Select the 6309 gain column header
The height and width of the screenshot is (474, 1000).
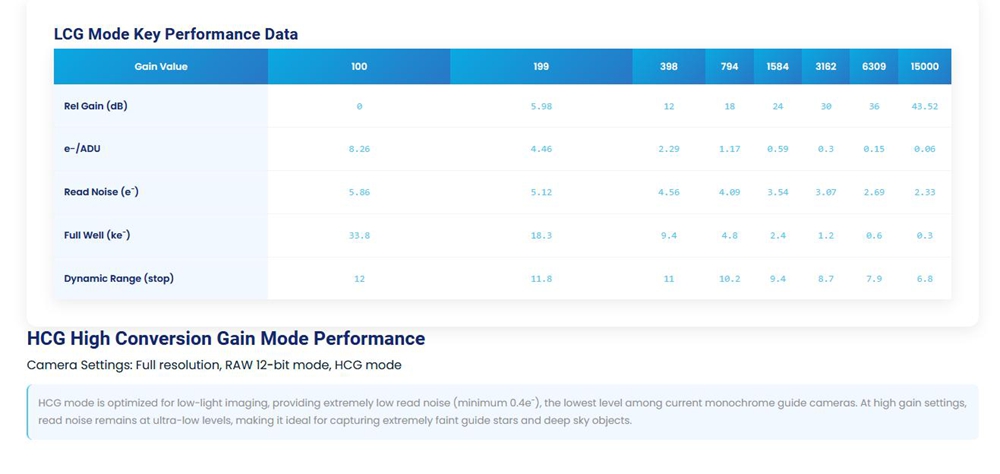(x=873, y=67)
